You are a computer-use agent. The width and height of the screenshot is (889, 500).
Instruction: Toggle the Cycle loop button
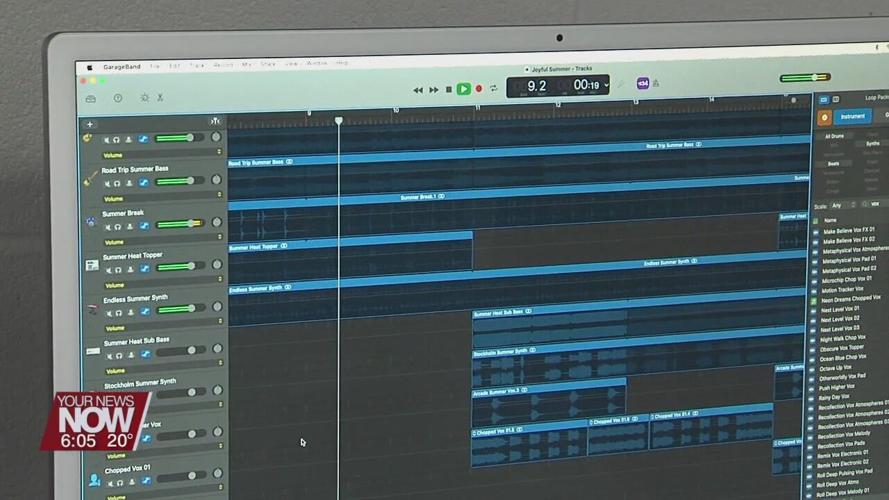494,88
